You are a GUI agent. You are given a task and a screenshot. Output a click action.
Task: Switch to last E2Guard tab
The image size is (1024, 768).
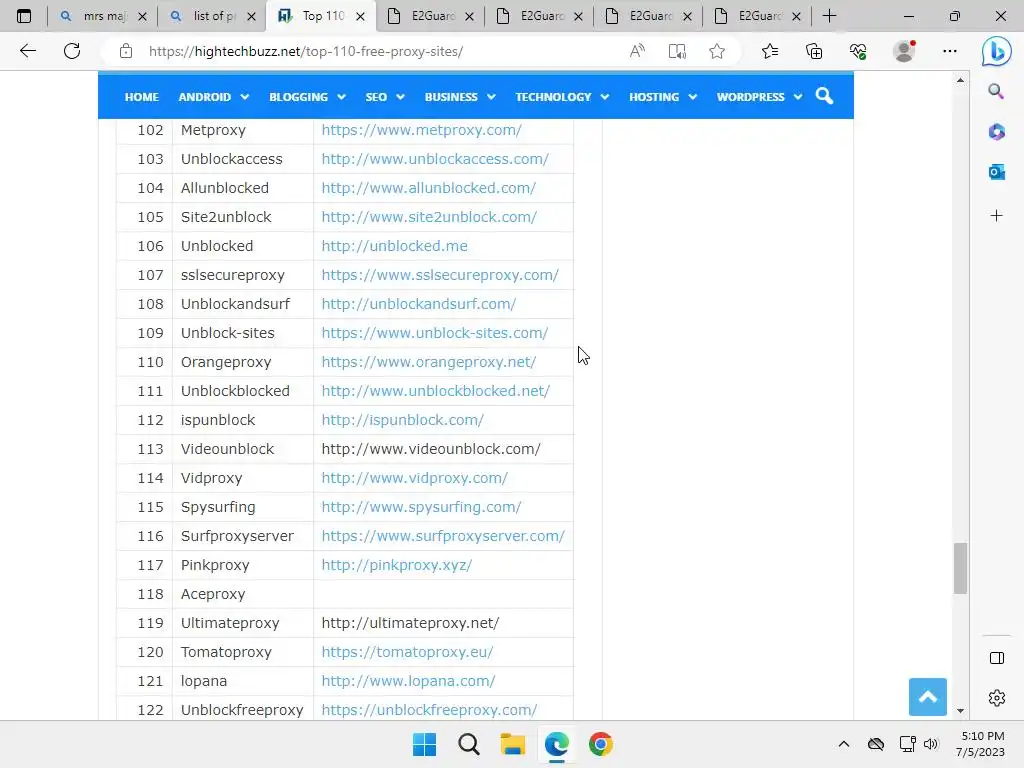(x=758, y=16)
